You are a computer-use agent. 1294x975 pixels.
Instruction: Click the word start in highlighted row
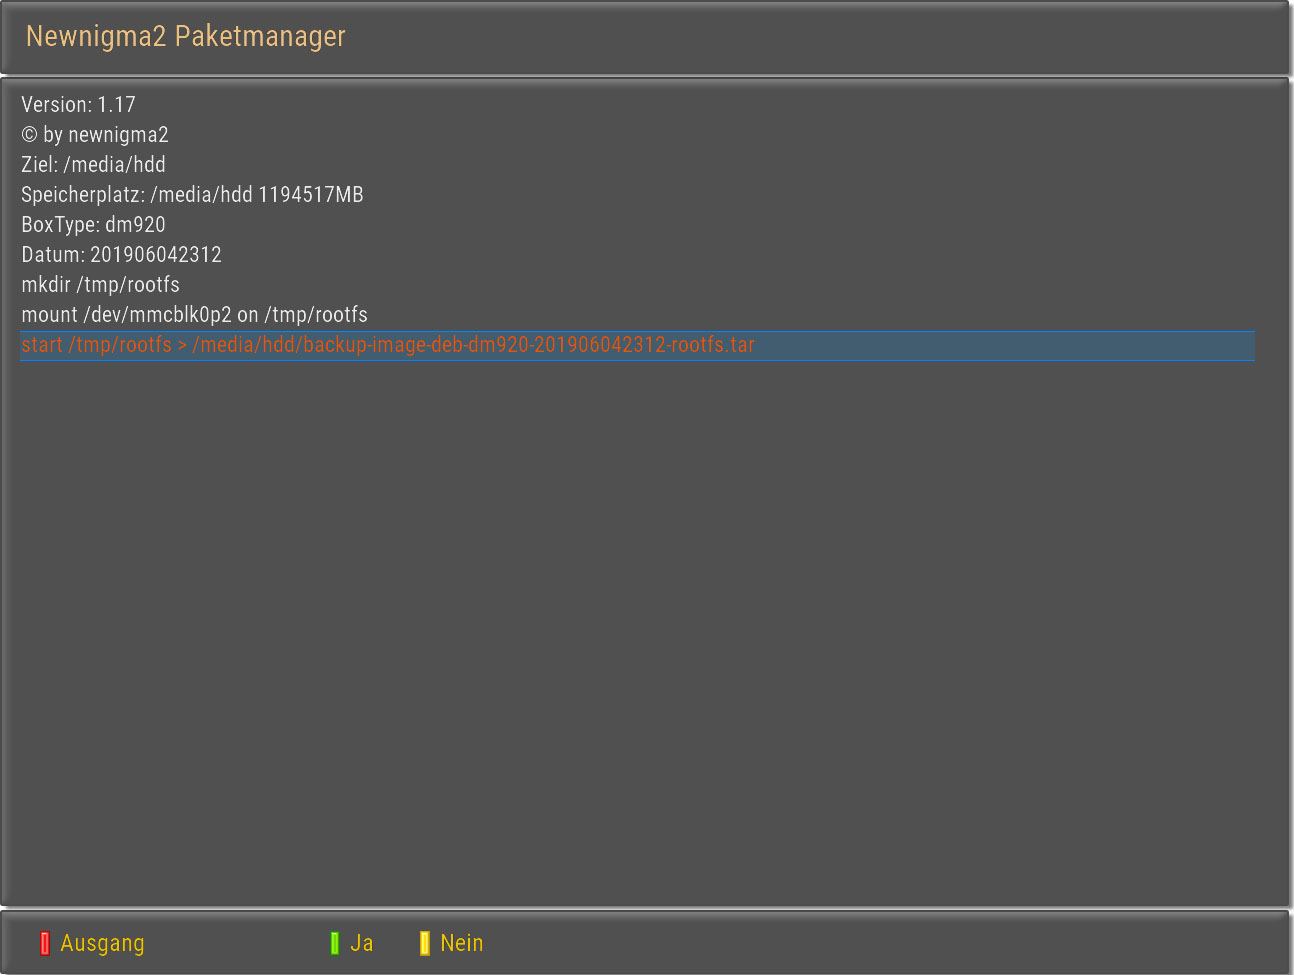point(42,345)
